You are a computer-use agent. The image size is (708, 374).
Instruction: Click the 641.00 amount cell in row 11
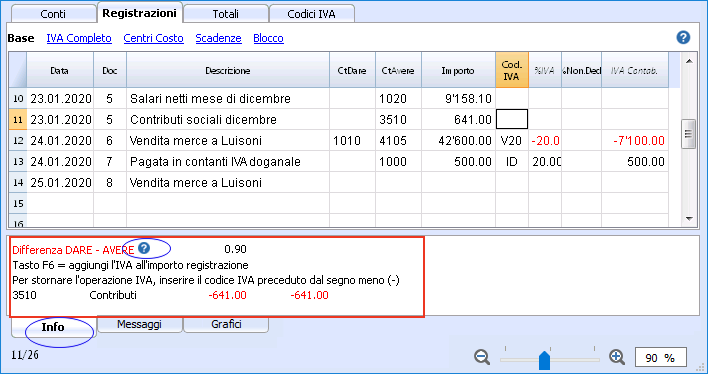[x=458, y=120]
